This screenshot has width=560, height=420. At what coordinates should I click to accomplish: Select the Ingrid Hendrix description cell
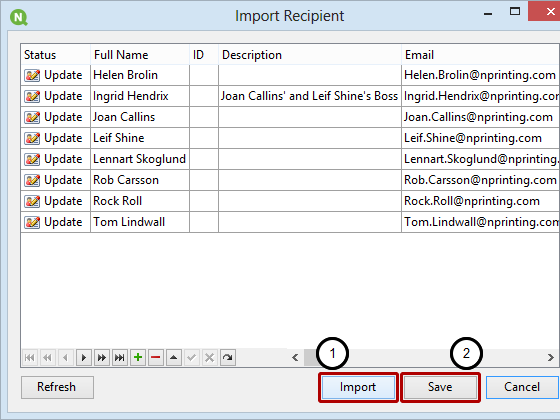[310, 96]
